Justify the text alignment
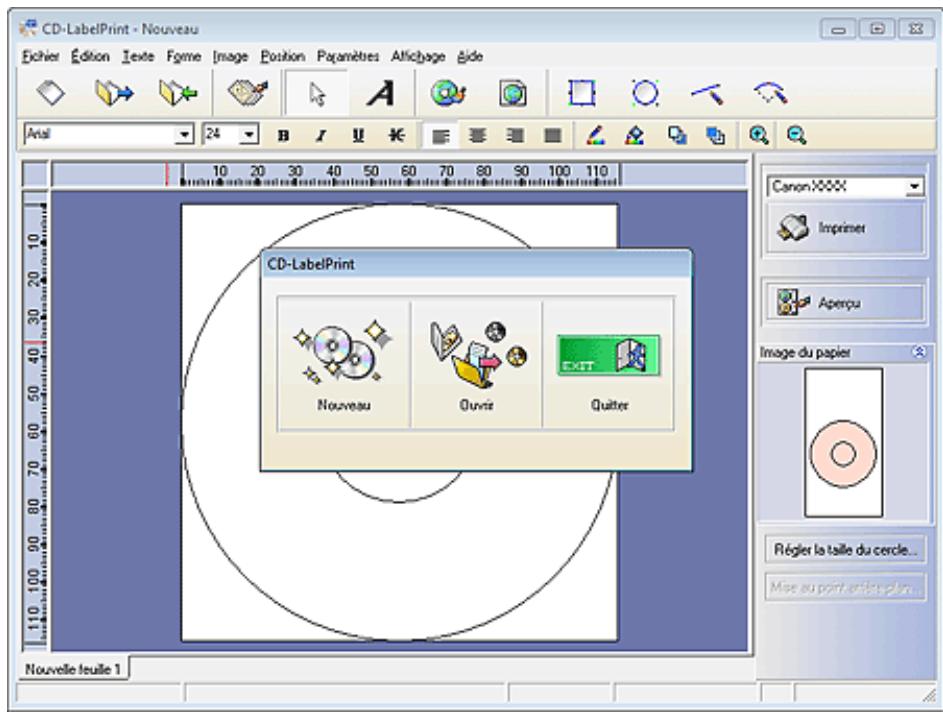The width and height of the screenshot is (943, 712). [553, 136]
